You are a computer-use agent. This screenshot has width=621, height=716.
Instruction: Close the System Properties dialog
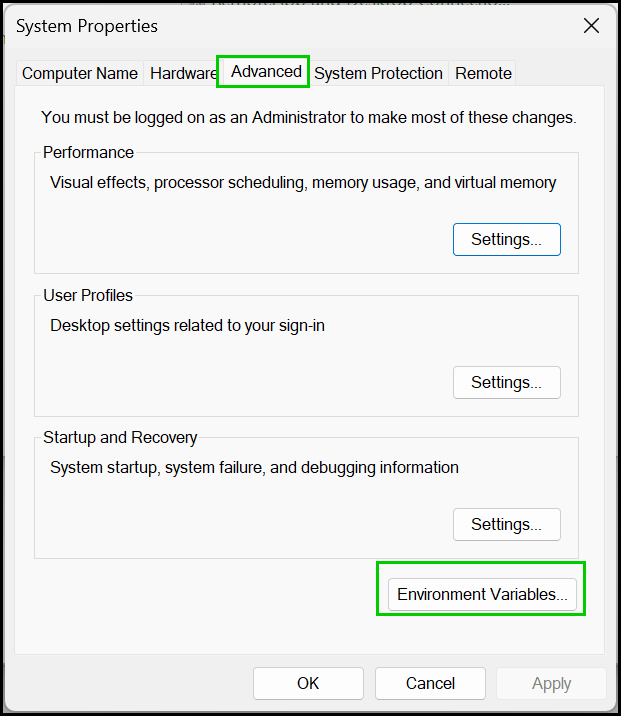point(591,26)
